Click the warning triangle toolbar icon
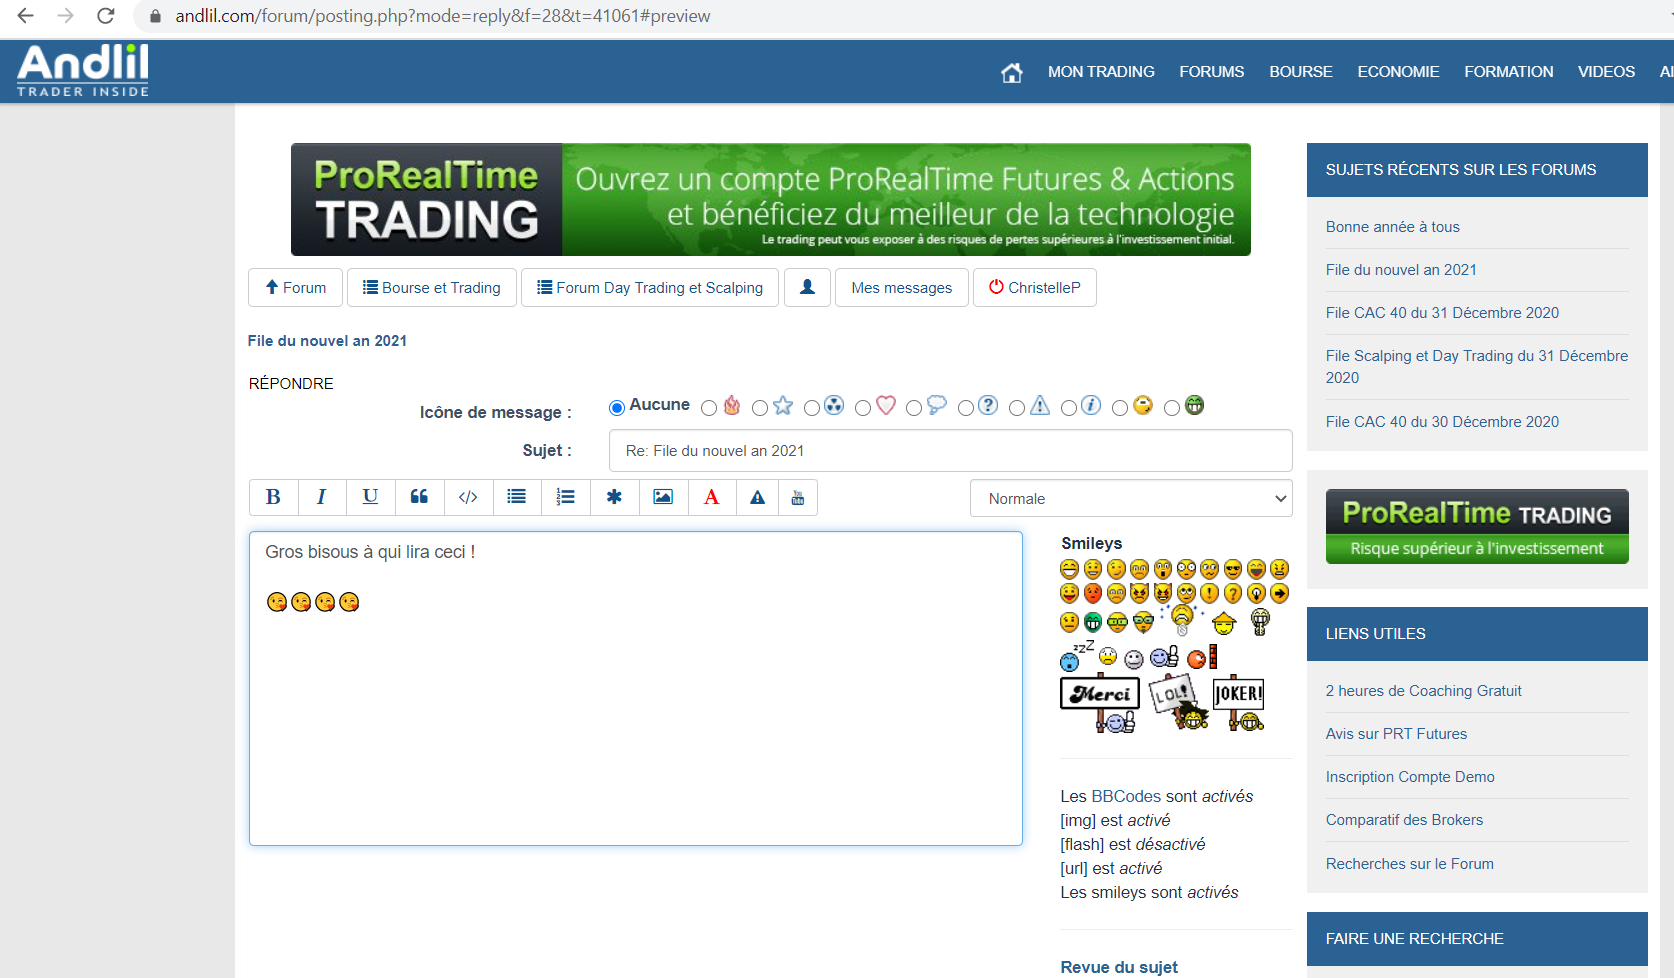The height and width of the screenshot is (978, 1674). (758, 497)
